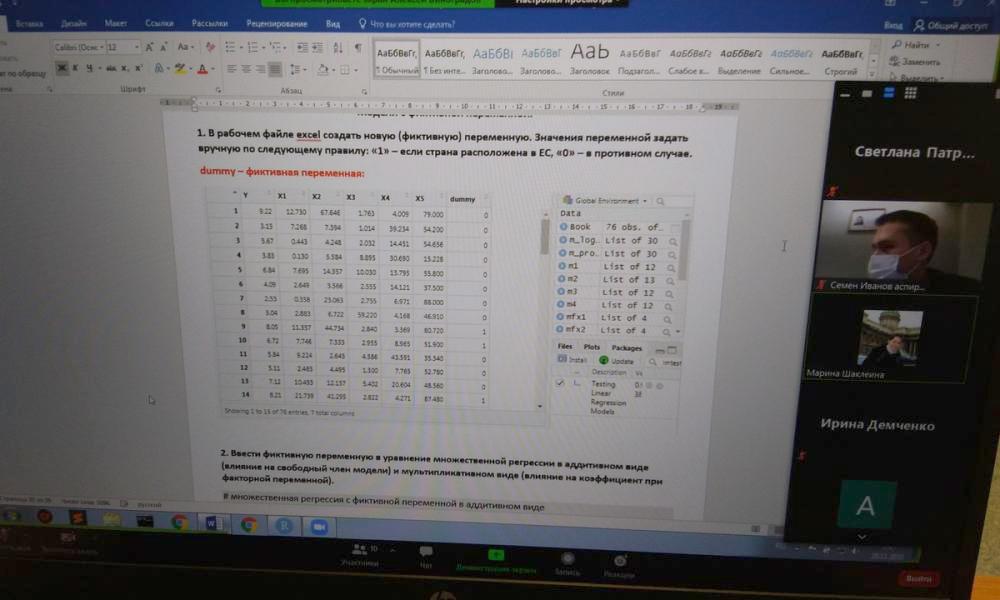The height and width of the screenshot is (600, 1000).
Task: Switch to the Ссылки tab
Action: coord(159,24)
